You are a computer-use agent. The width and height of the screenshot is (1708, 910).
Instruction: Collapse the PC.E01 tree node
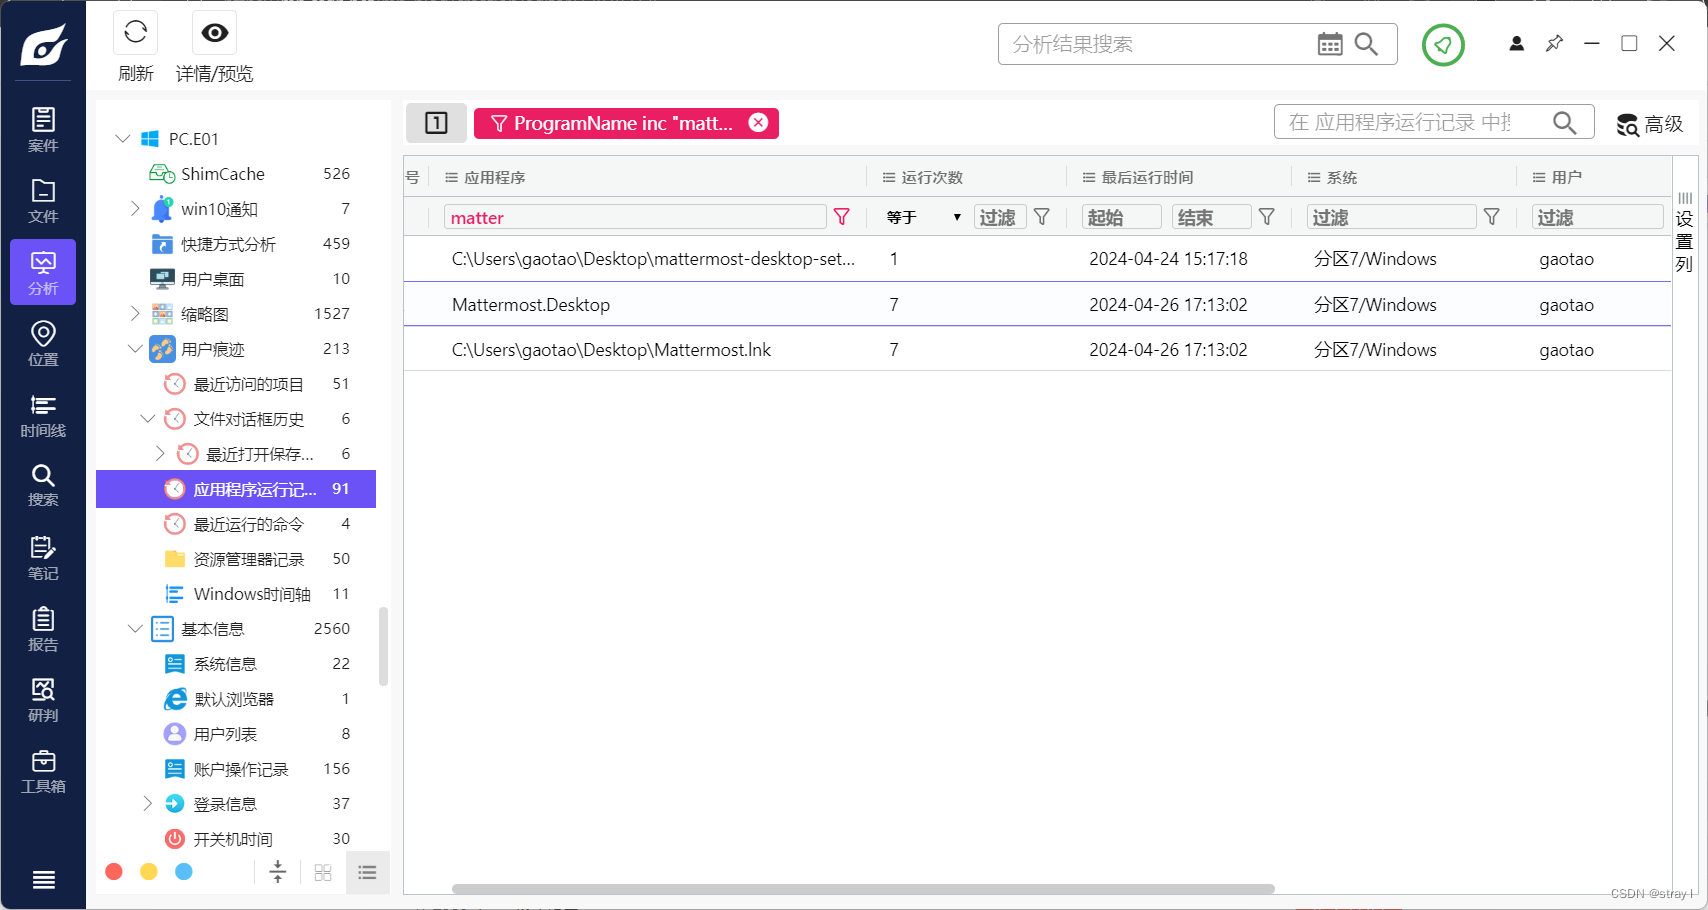(123, 138)
